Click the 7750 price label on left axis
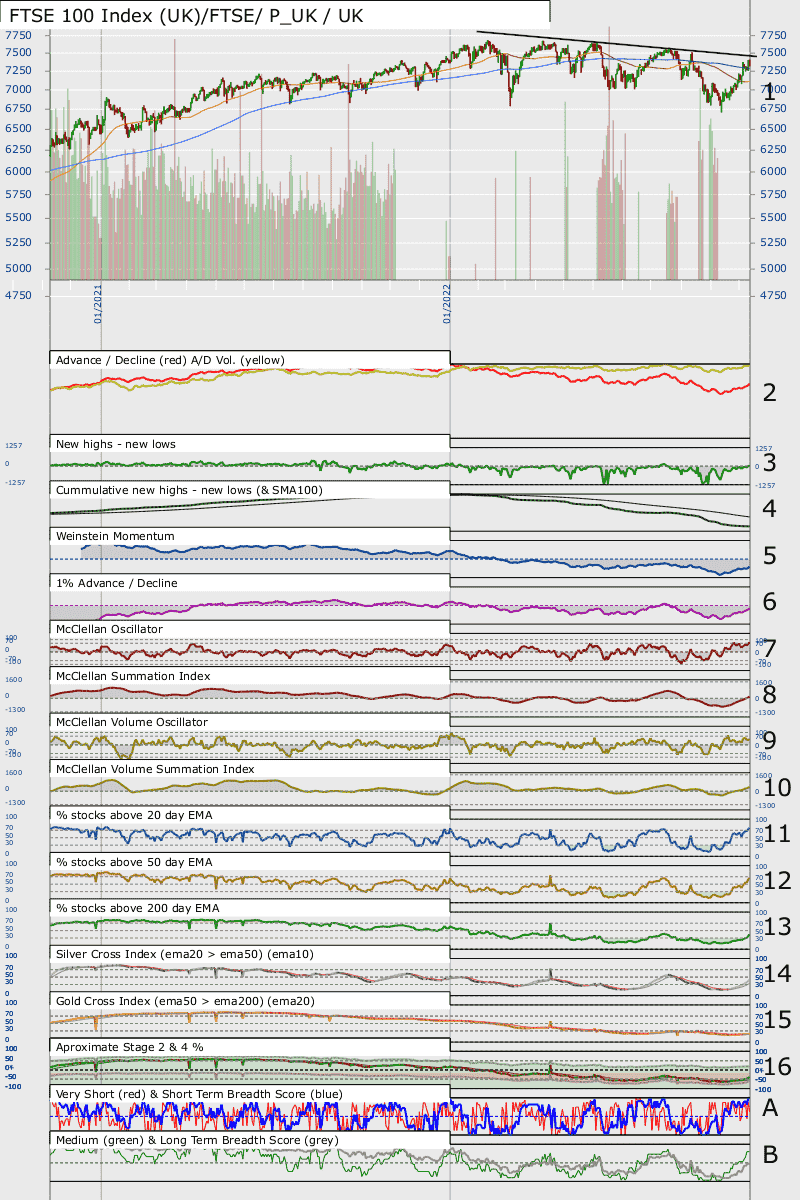Screen dimensions: 800x1200 tap(19, 35)
